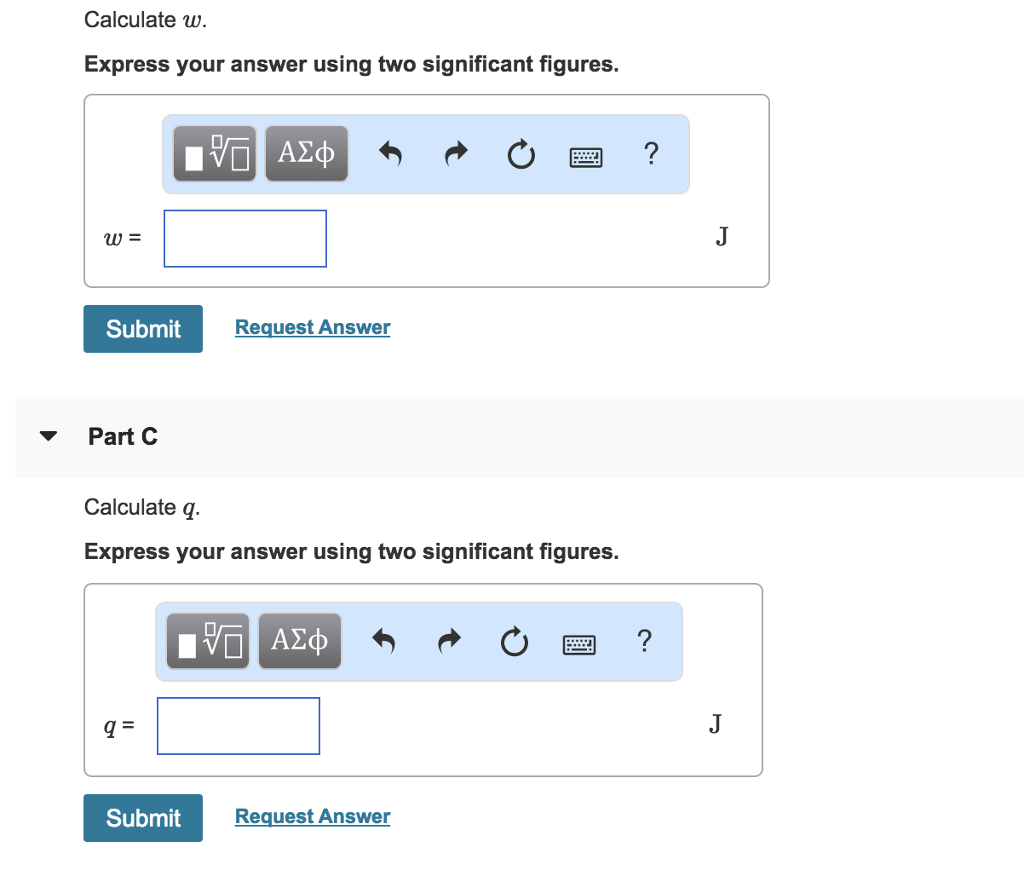Open math templates tool in q toolbar
Viewport: 1024px width, 876px height.
tap(207, 641)
